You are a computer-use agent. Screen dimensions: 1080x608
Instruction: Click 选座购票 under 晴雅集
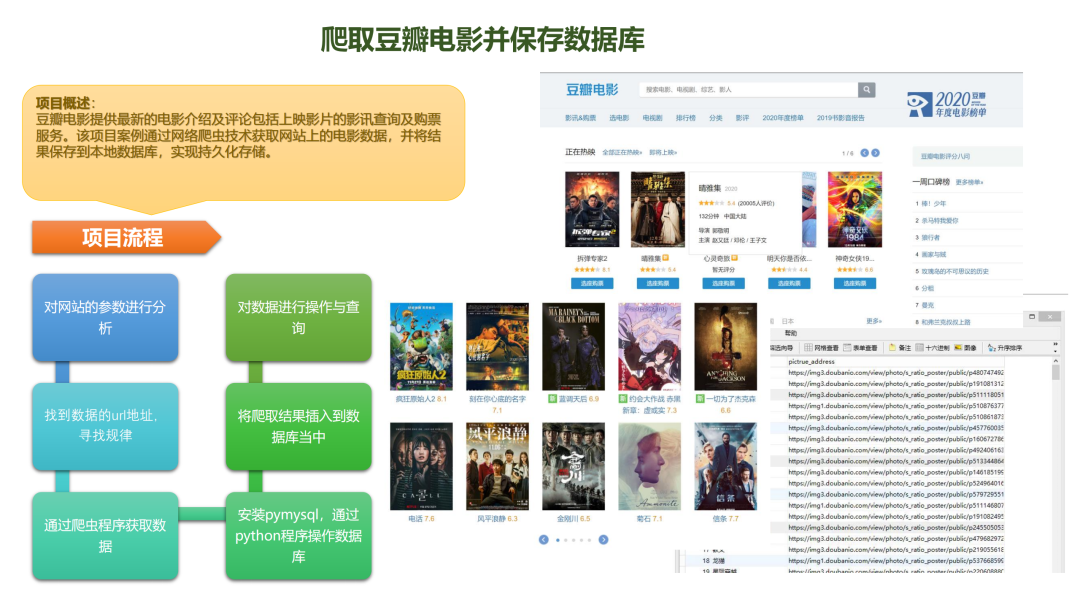coord(658,283)
